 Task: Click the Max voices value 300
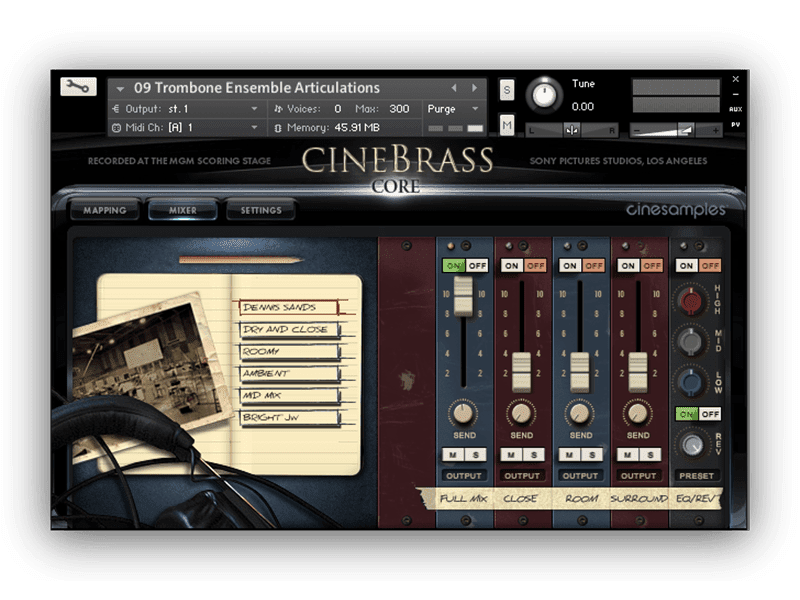tap(399, 109)
